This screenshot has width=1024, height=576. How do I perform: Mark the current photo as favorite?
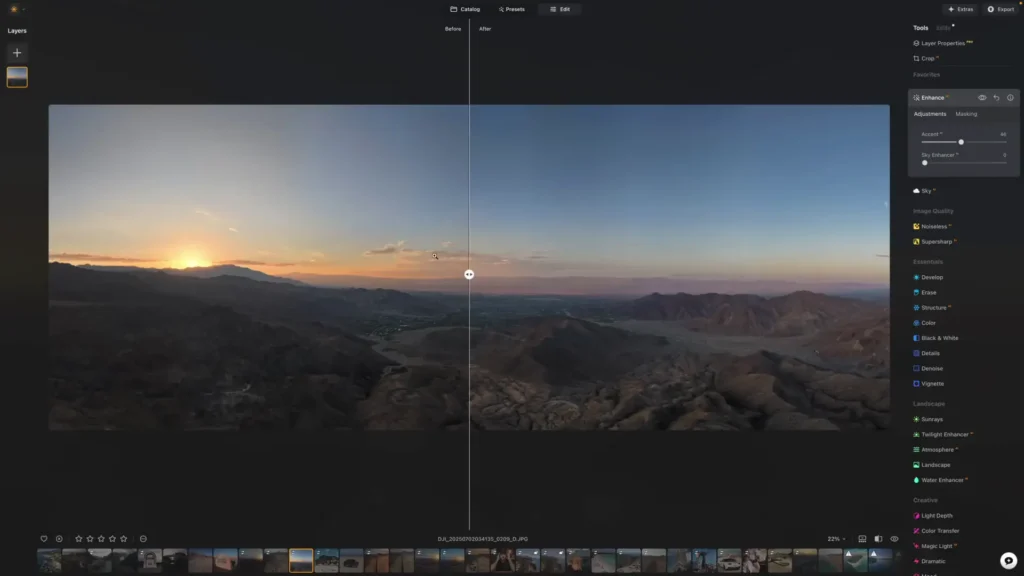[x=45, y=538]
